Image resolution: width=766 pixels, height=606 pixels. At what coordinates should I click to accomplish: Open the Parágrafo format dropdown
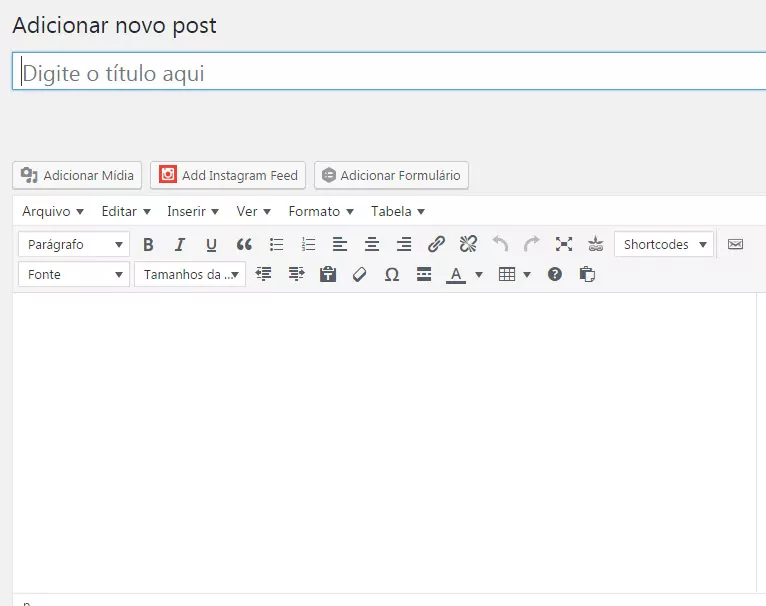point(74,244)
